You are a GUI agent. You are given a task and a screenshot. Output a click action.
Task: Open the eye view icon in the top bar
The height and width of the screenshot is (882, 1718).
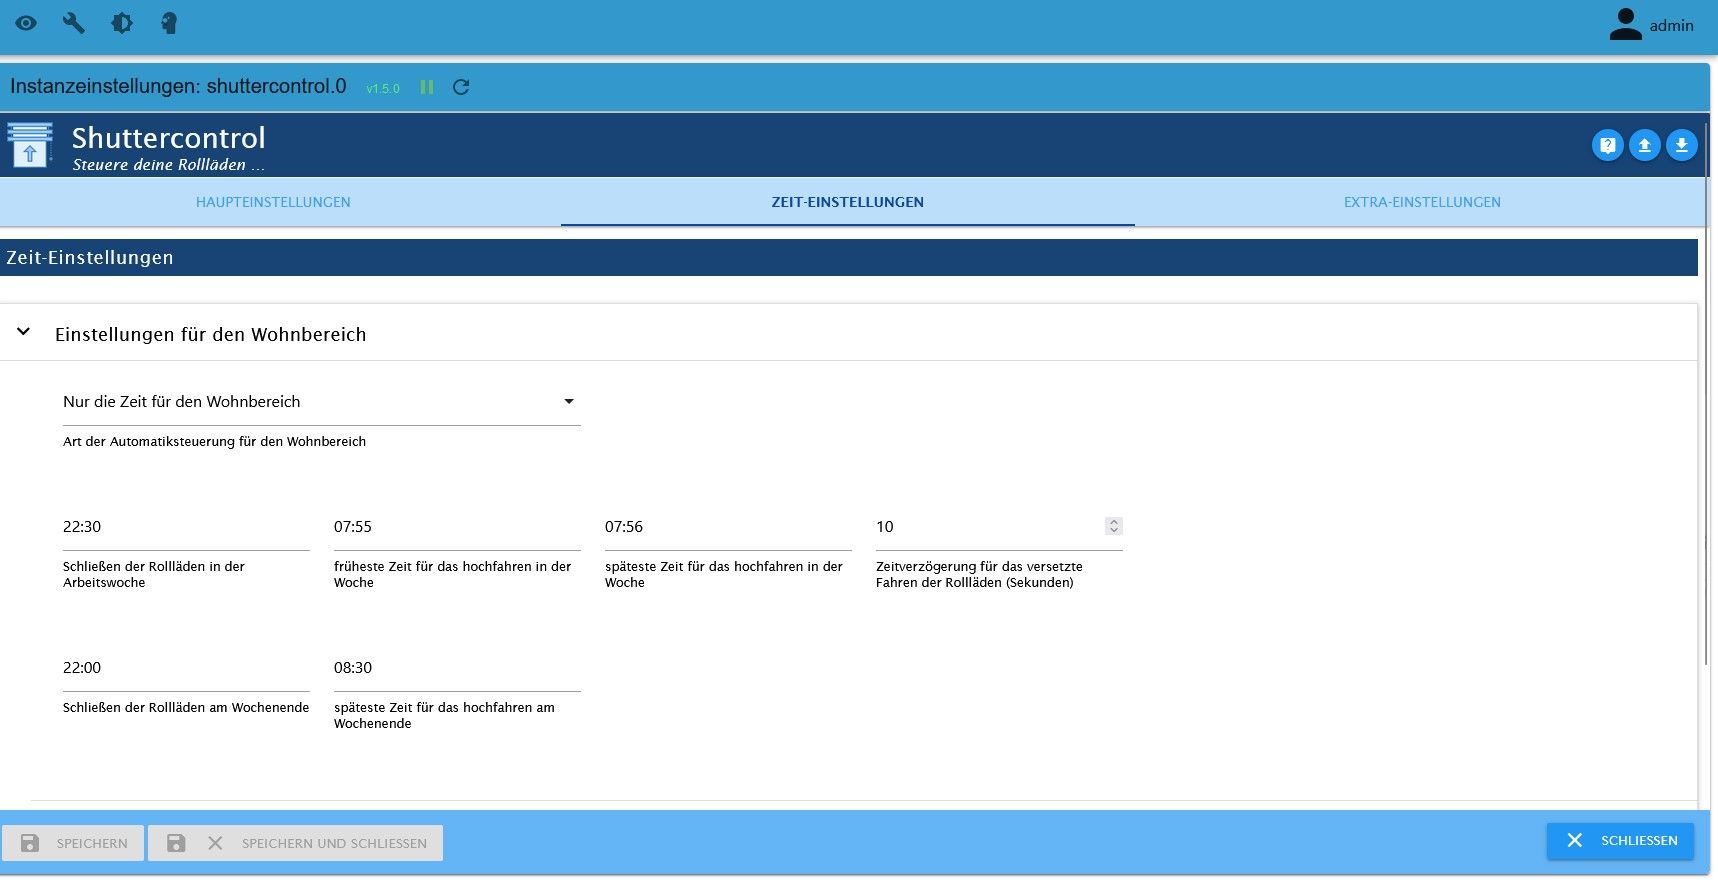coord(26,23)
